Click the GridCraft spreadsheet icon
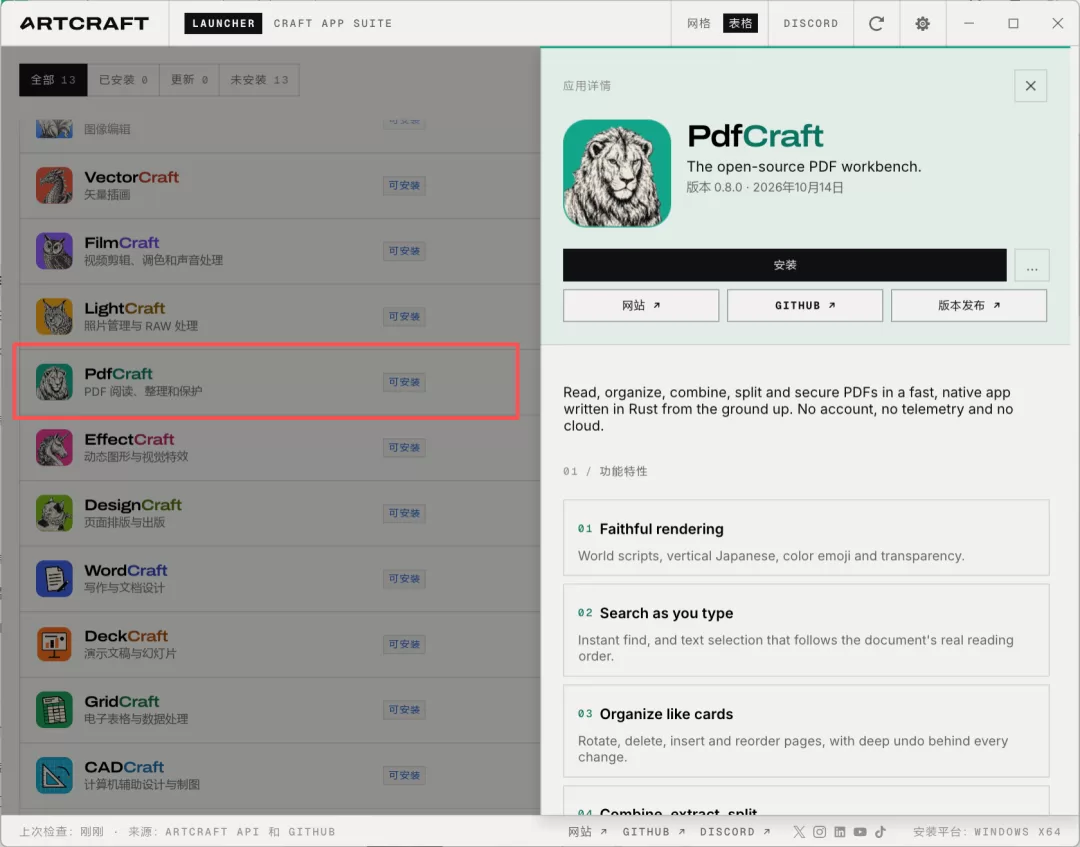1080x847 pixels. [x=54, y=709]
